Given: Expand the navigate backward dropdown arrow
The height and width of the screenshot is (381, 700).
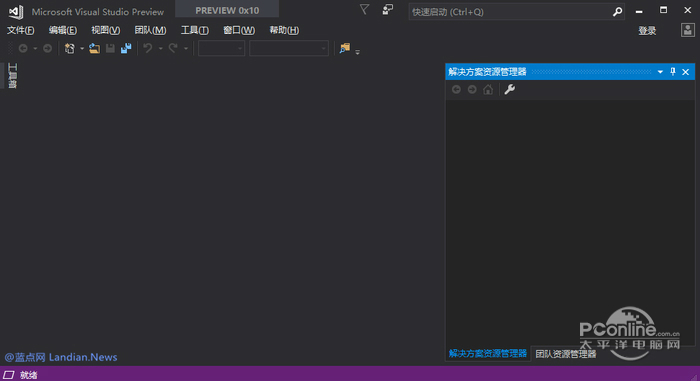Looking at the screenshot, I should tap(35, 48).
